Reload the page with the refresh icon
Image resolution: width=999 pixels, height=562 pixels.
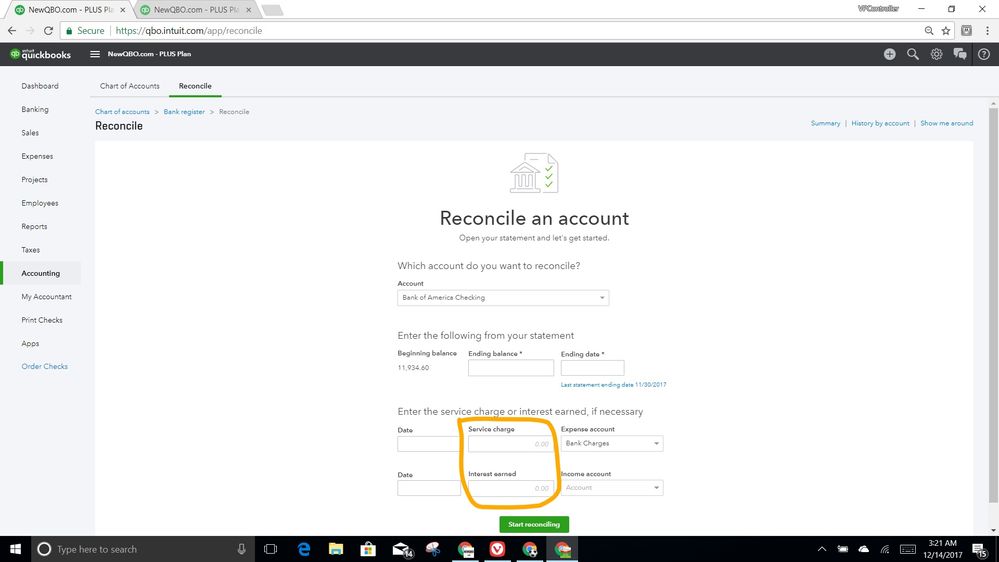click(48, 31)
